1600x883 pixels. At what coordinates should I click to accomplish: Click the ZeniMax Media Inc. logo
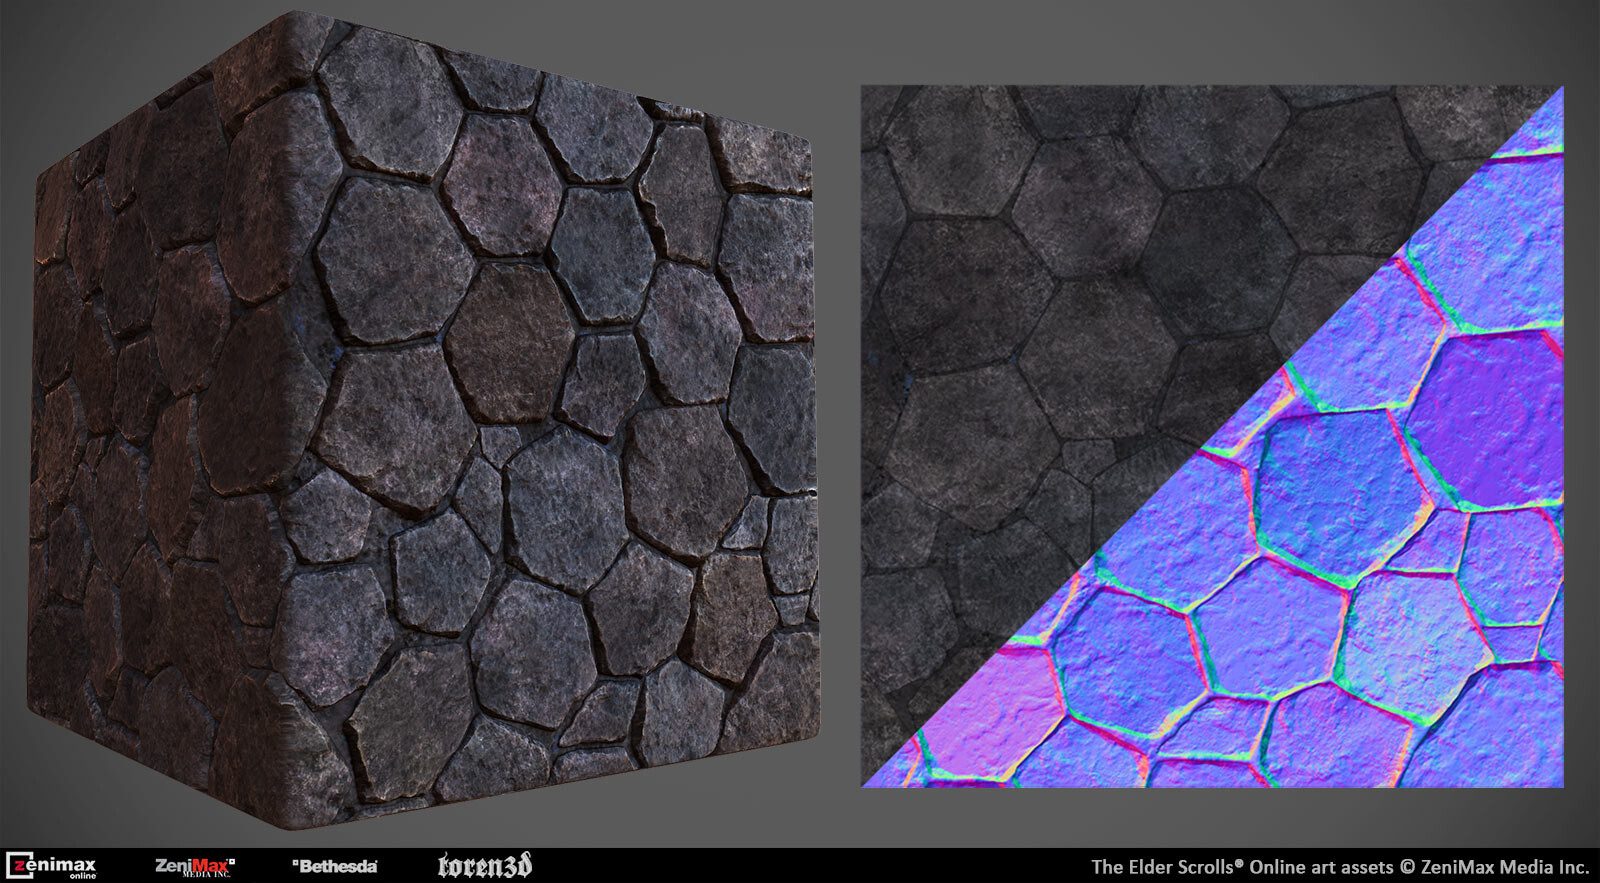(x=195, y=866)
